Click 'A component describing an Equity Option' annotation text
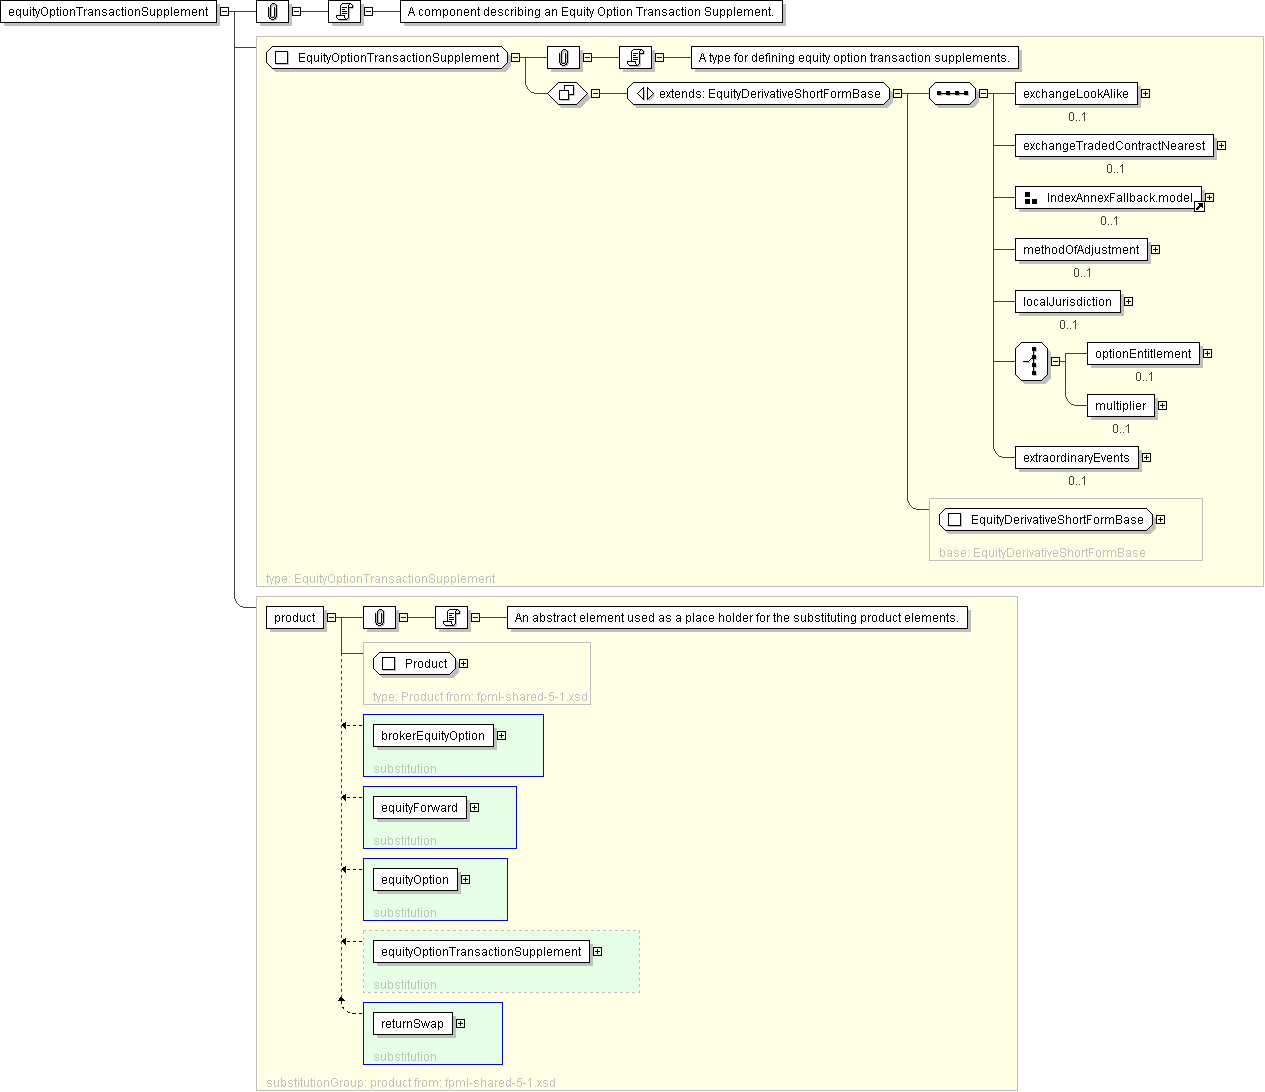The image size is (1265, 1092). (591, 12)
